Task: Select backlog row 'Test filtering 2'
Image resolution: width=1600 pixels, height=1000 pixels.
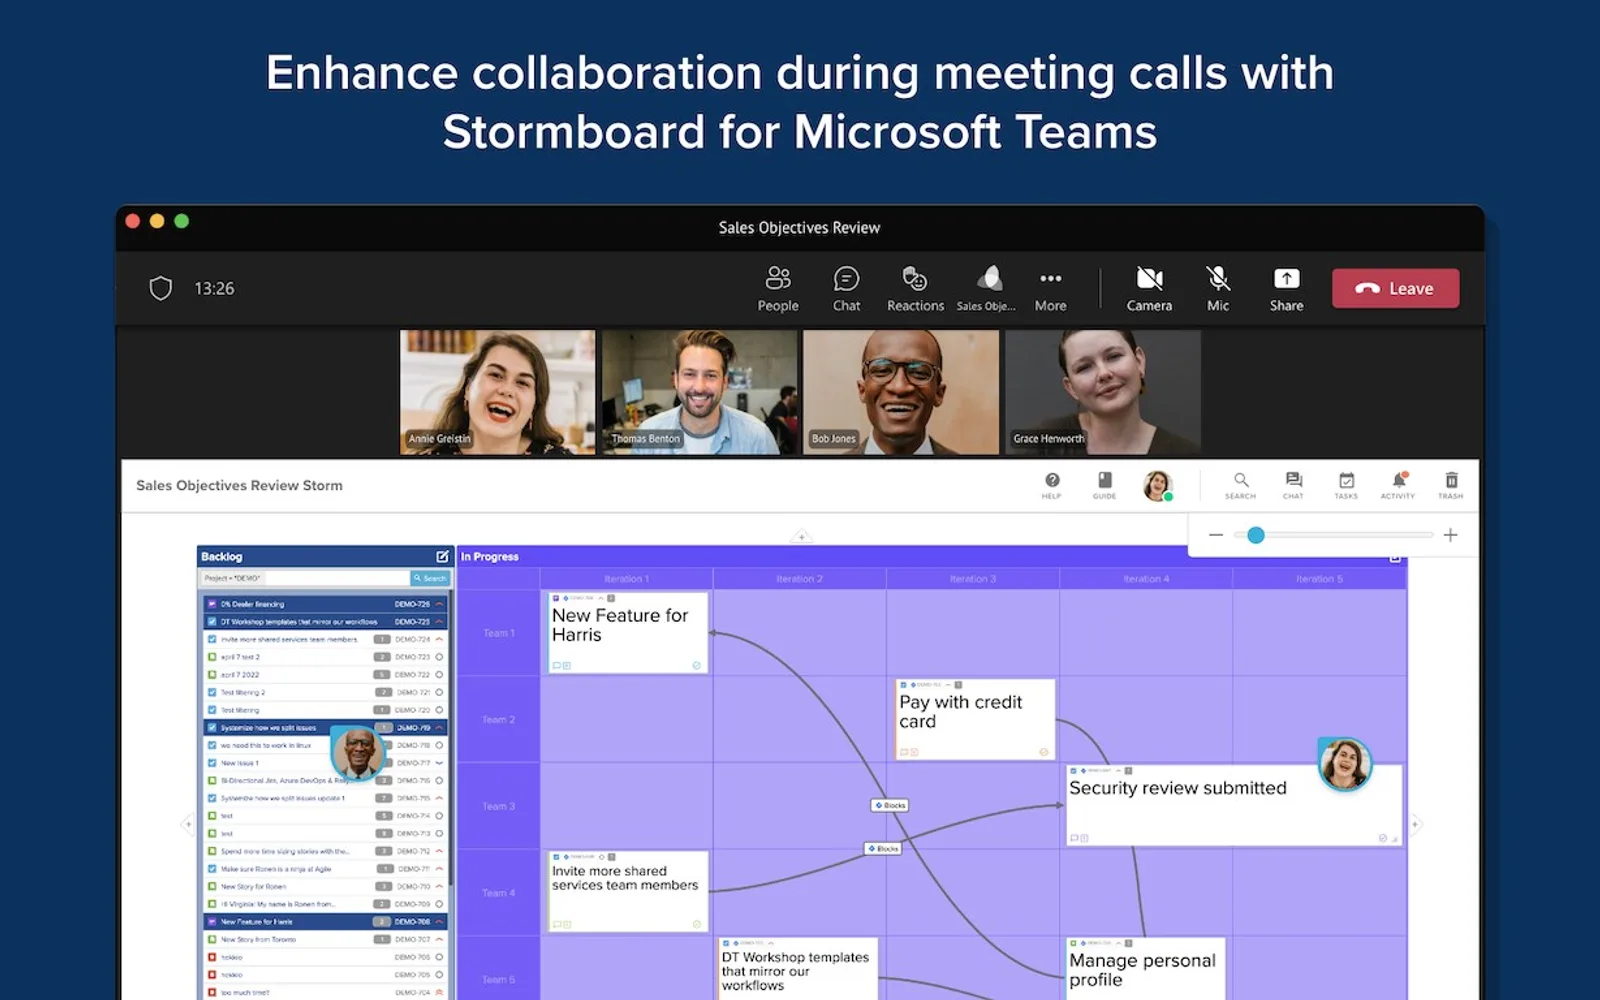Action: tap(325, 692)
